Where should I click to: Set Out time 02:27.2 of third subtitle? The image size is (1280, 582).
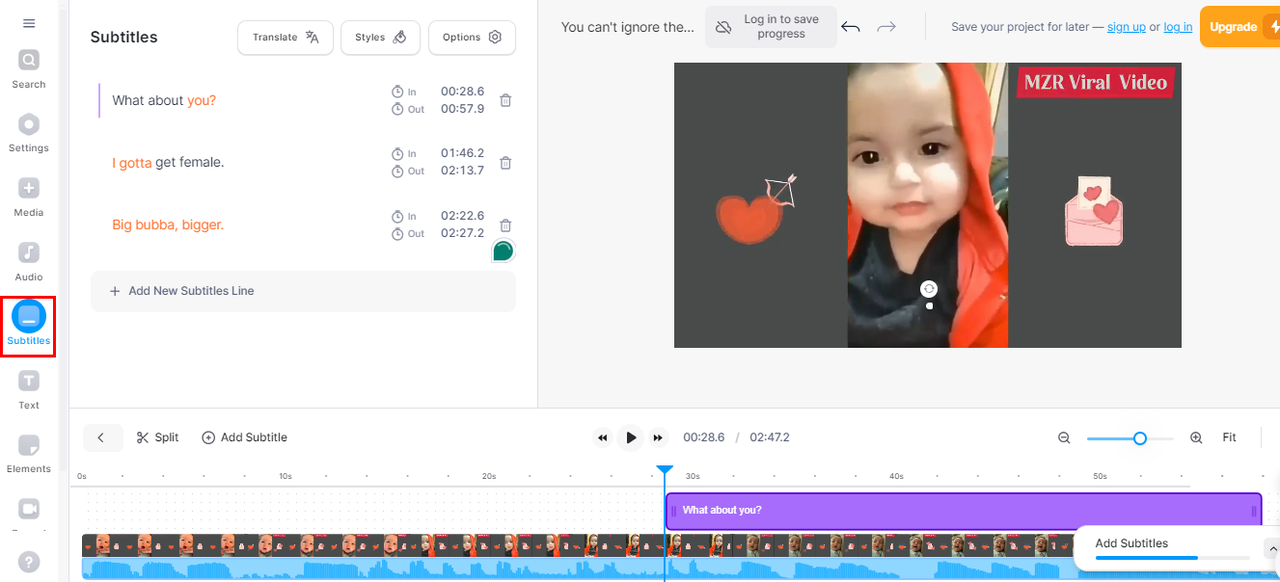(462, 233)
